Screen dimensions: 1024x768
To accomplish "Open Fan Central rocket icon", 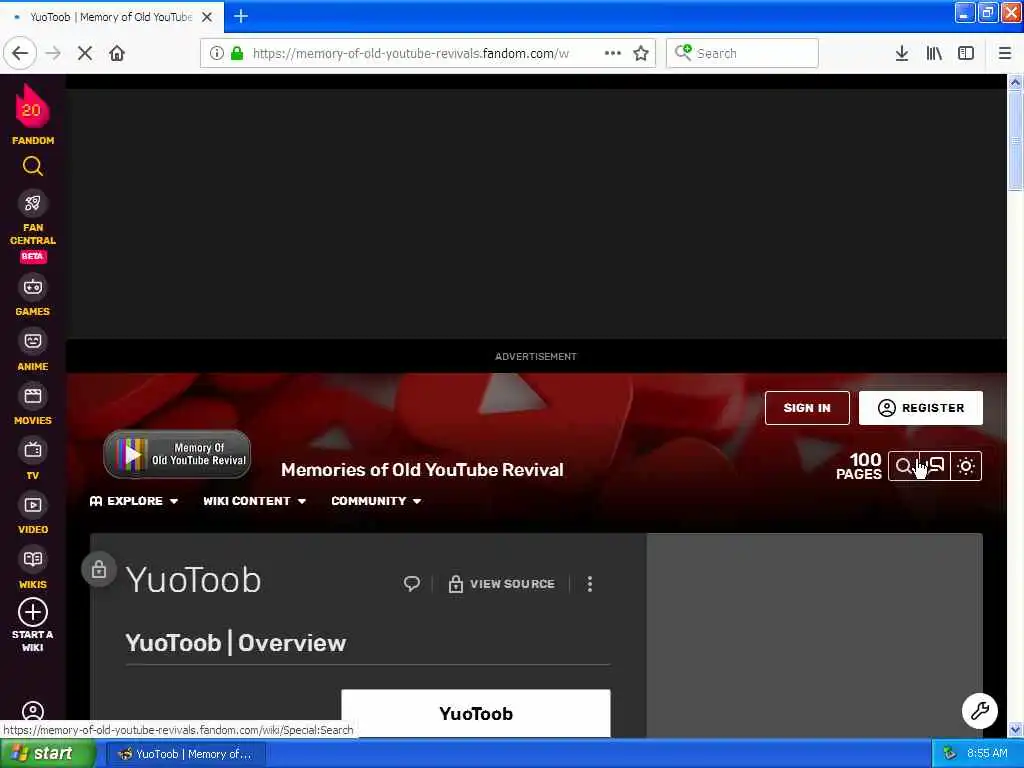I will click(x=33, y=203).
